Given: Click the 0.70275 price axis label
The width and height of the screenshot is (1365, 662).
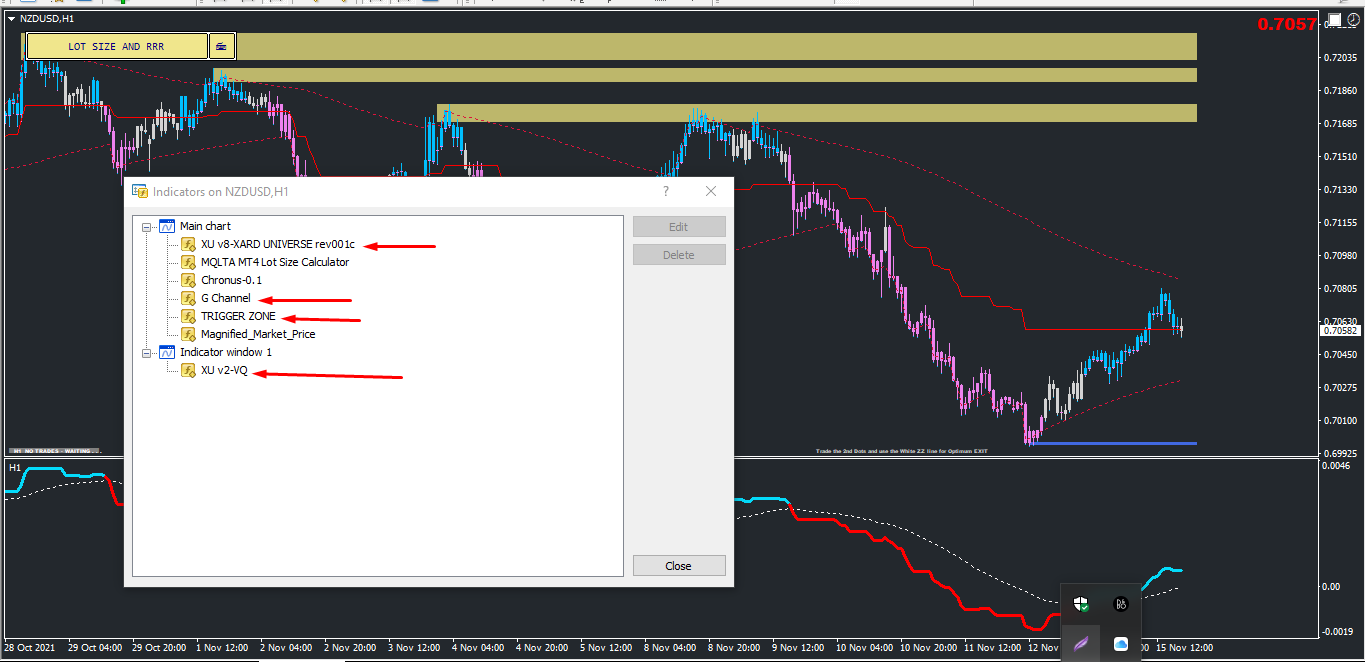Looking at the screenshot, I should pyautogui.click(x=1340, y=387).
